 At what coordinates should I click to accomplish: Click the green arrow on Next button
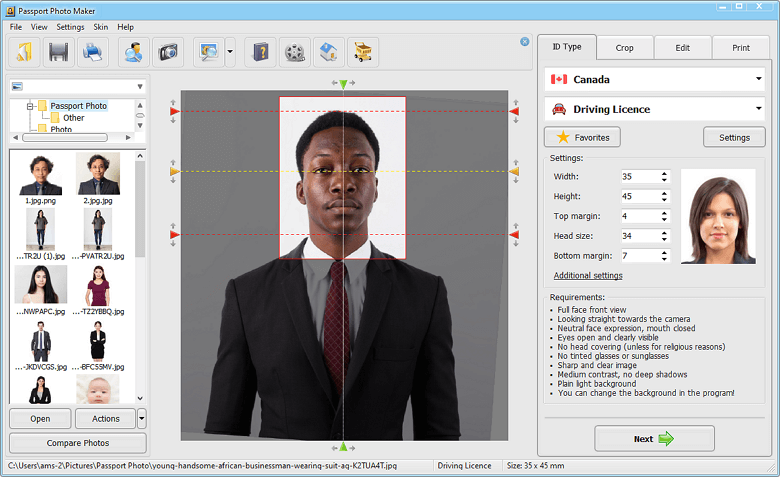click(666, 439)
